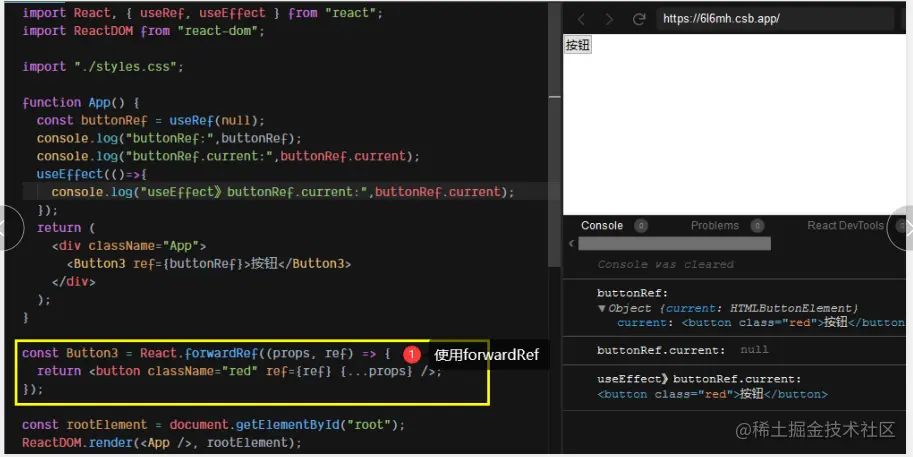Go back in the preview browser
This screenshot has height=457, width=913.
click(581, 19)
